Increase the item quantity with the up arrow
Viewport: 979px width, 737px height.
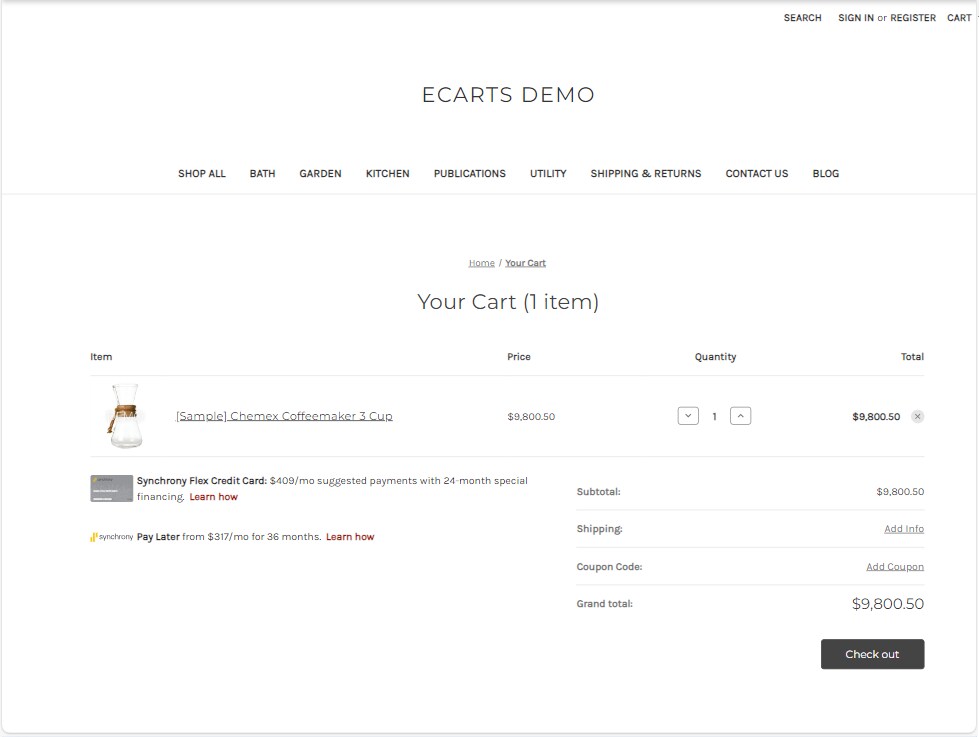pyautogui.click(x=740, y=415)
